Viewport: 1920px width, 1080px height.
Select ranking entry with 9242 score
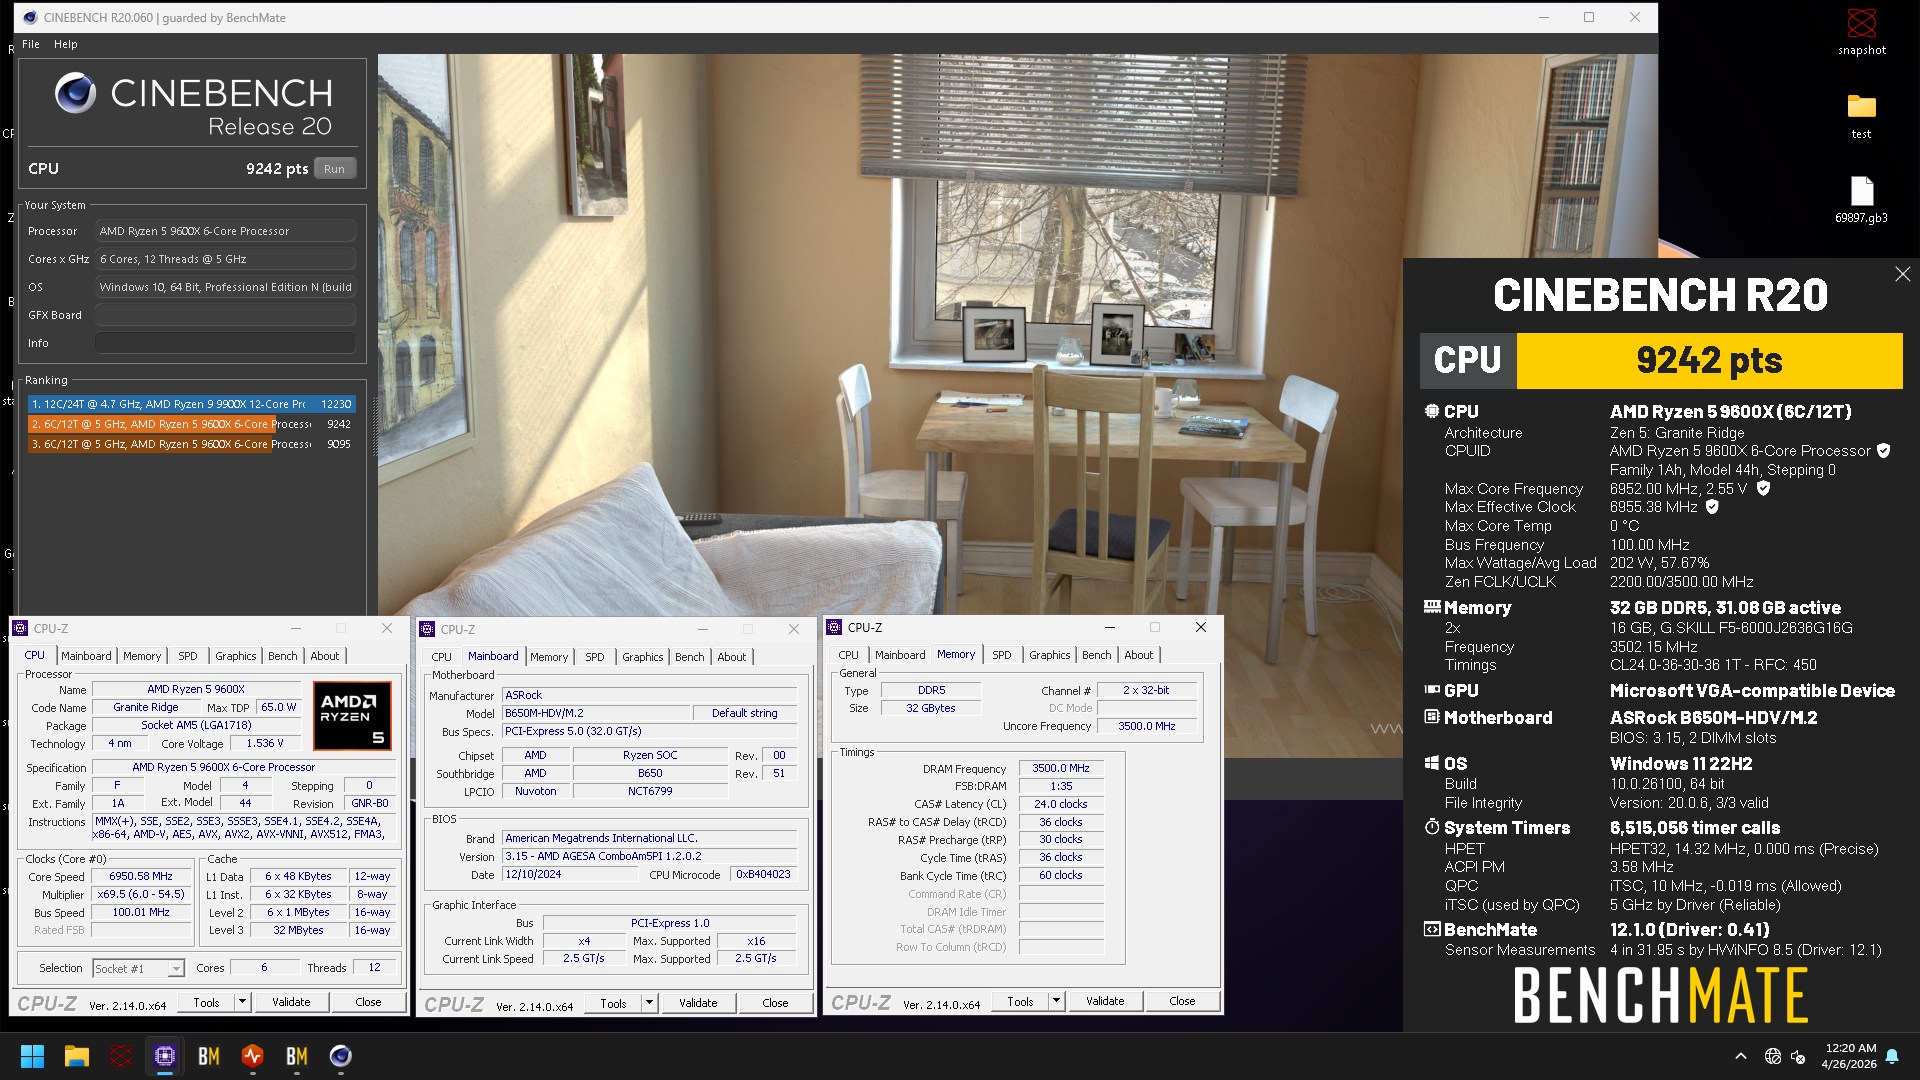tap(191, 424)
